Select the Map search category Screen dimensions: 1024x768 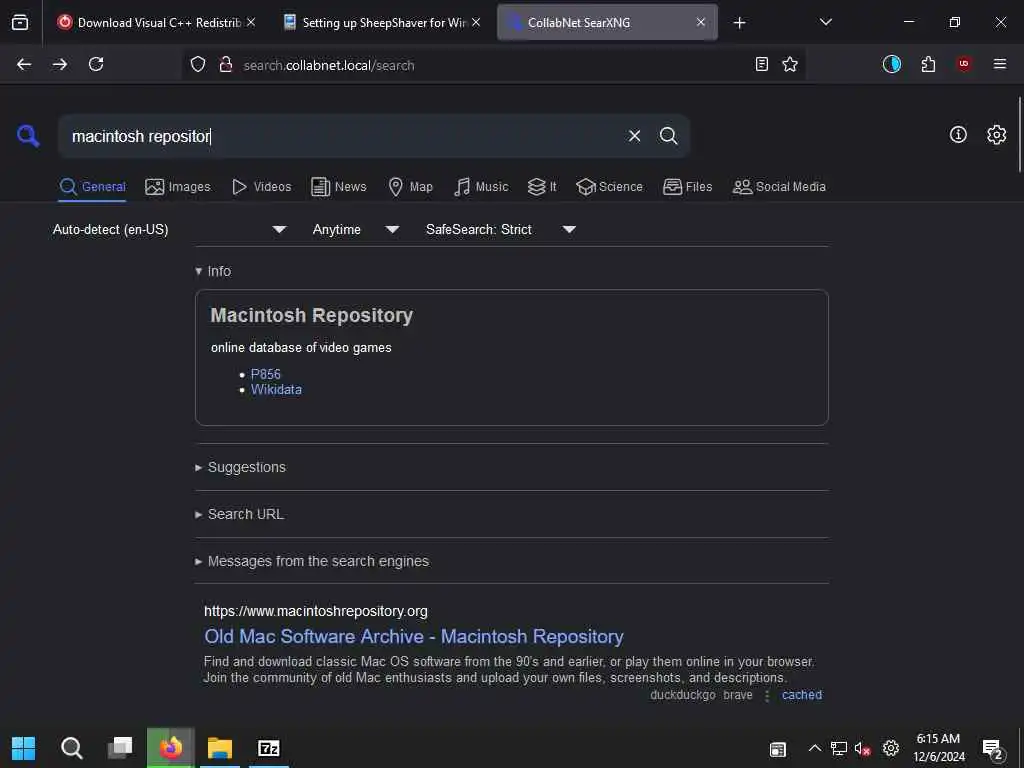[410, 187]
